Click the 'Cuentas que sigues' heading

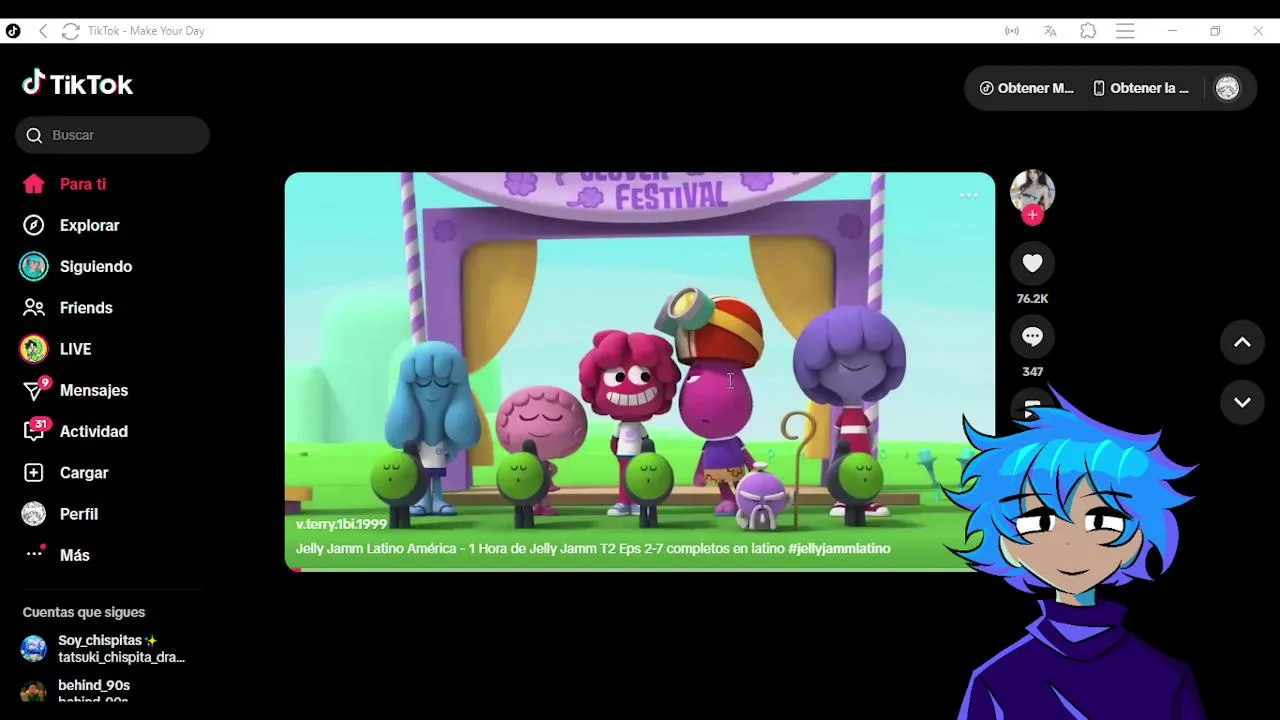[x=84, y=612]
